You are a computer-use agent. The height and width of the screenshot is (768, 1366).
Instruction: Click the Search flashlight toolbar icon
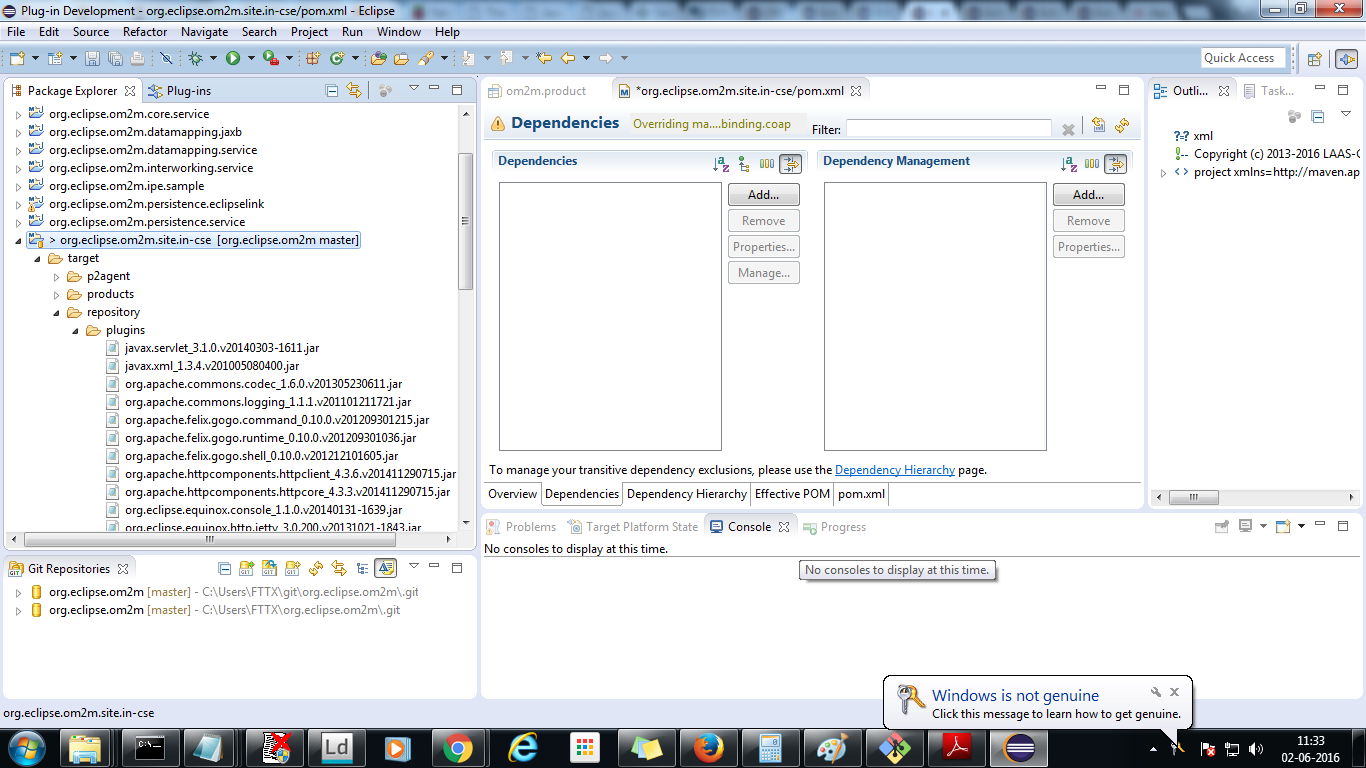coord(426,59)
